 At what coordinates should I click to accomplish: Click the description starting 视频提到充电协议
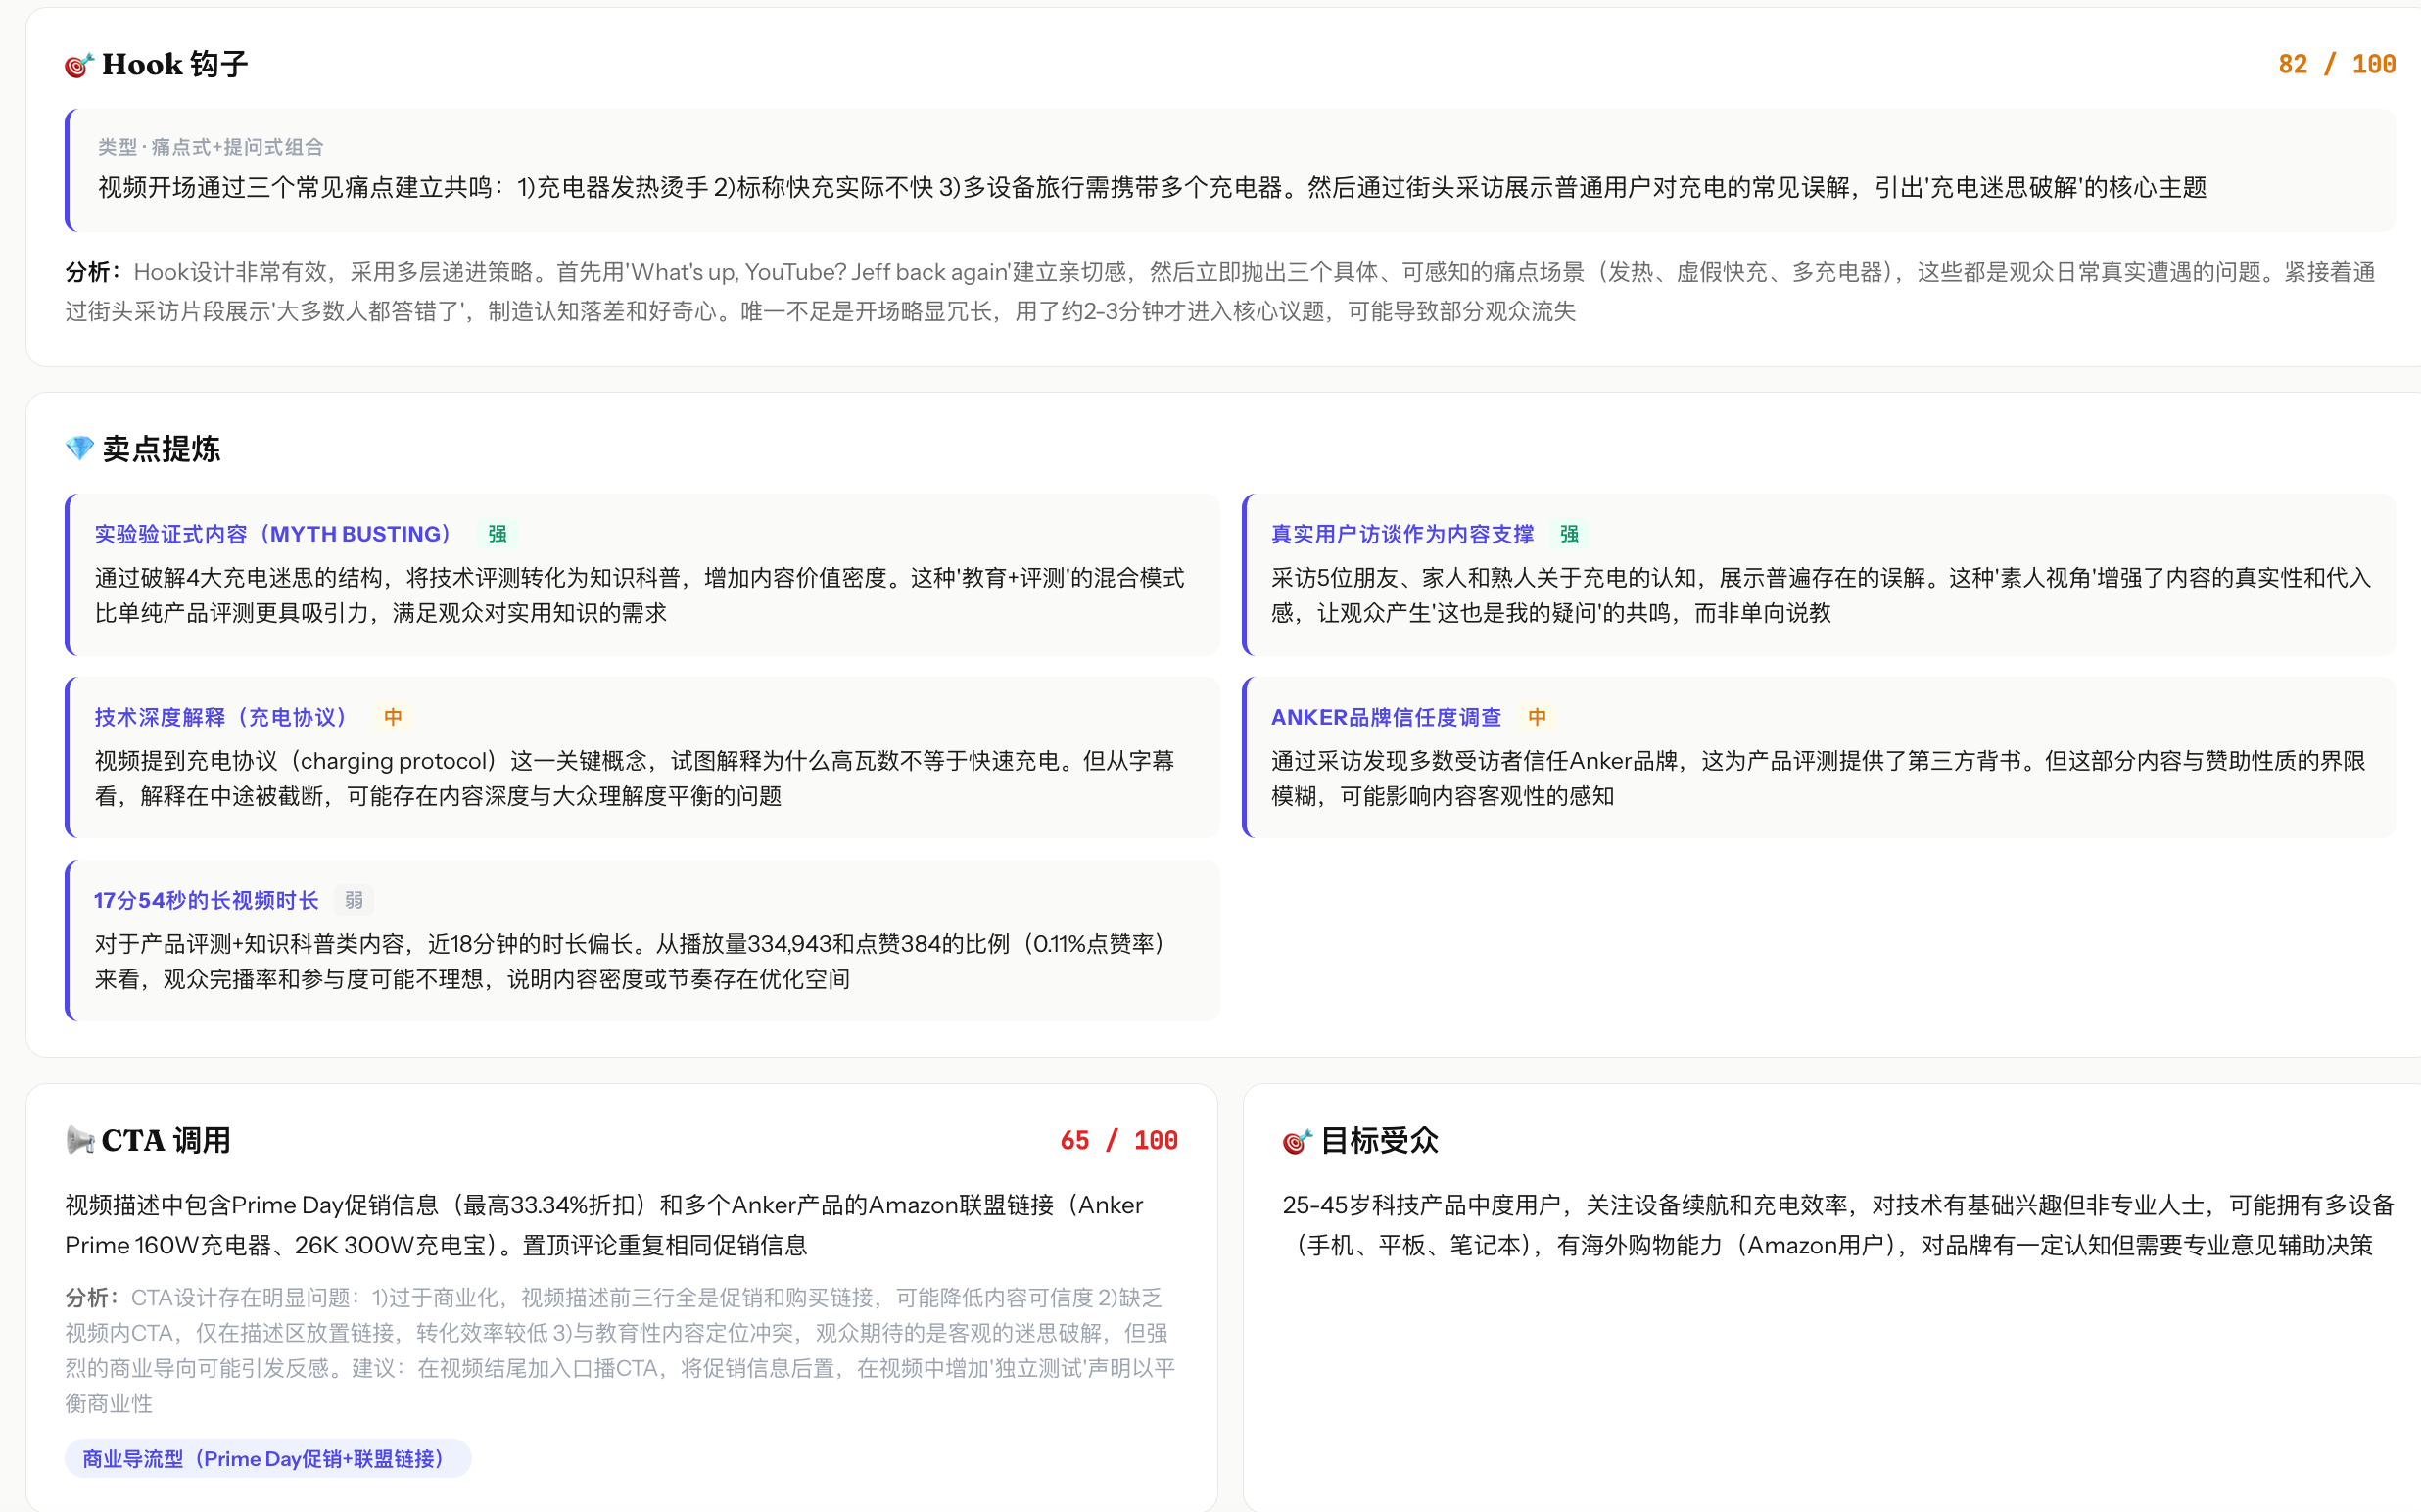[x=635, y=778]
